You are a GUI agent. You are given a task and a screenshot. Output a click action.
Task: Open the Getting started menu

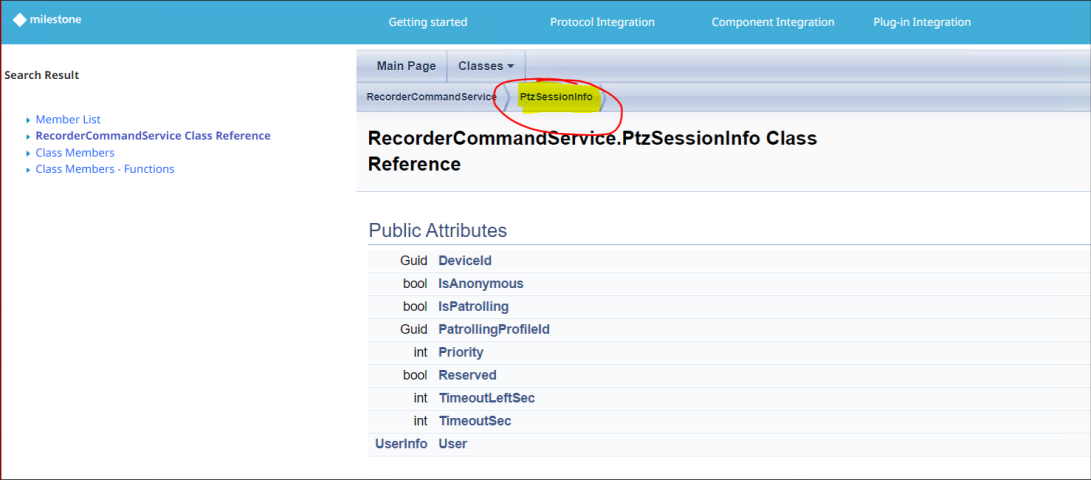click(427, 22)
